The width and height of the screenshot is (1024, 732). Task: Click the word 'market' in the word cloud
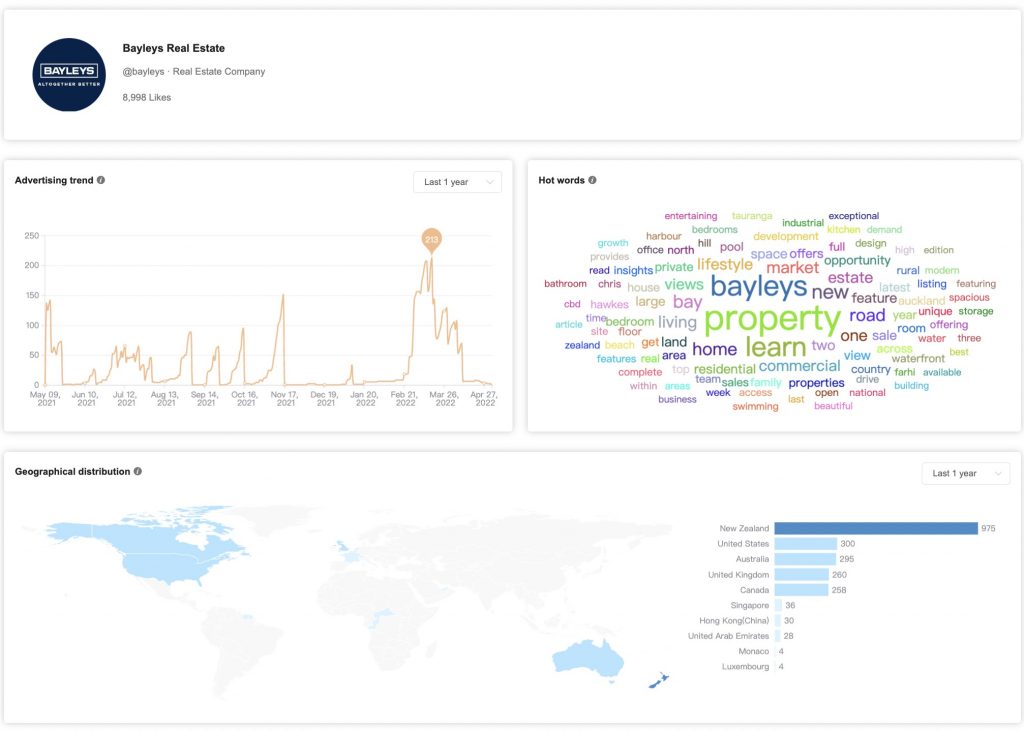pos(792,268)
